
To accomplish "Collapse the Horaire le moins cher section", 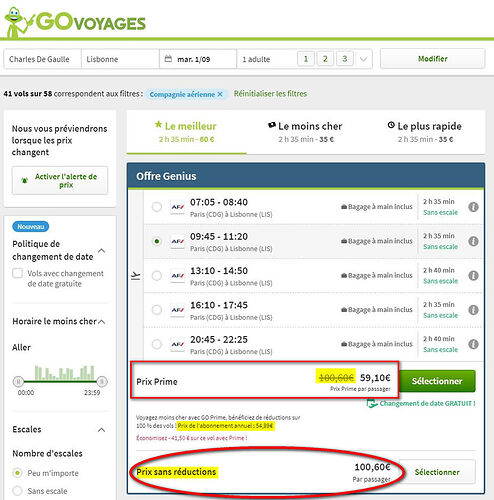I will (x=102, y=322).
